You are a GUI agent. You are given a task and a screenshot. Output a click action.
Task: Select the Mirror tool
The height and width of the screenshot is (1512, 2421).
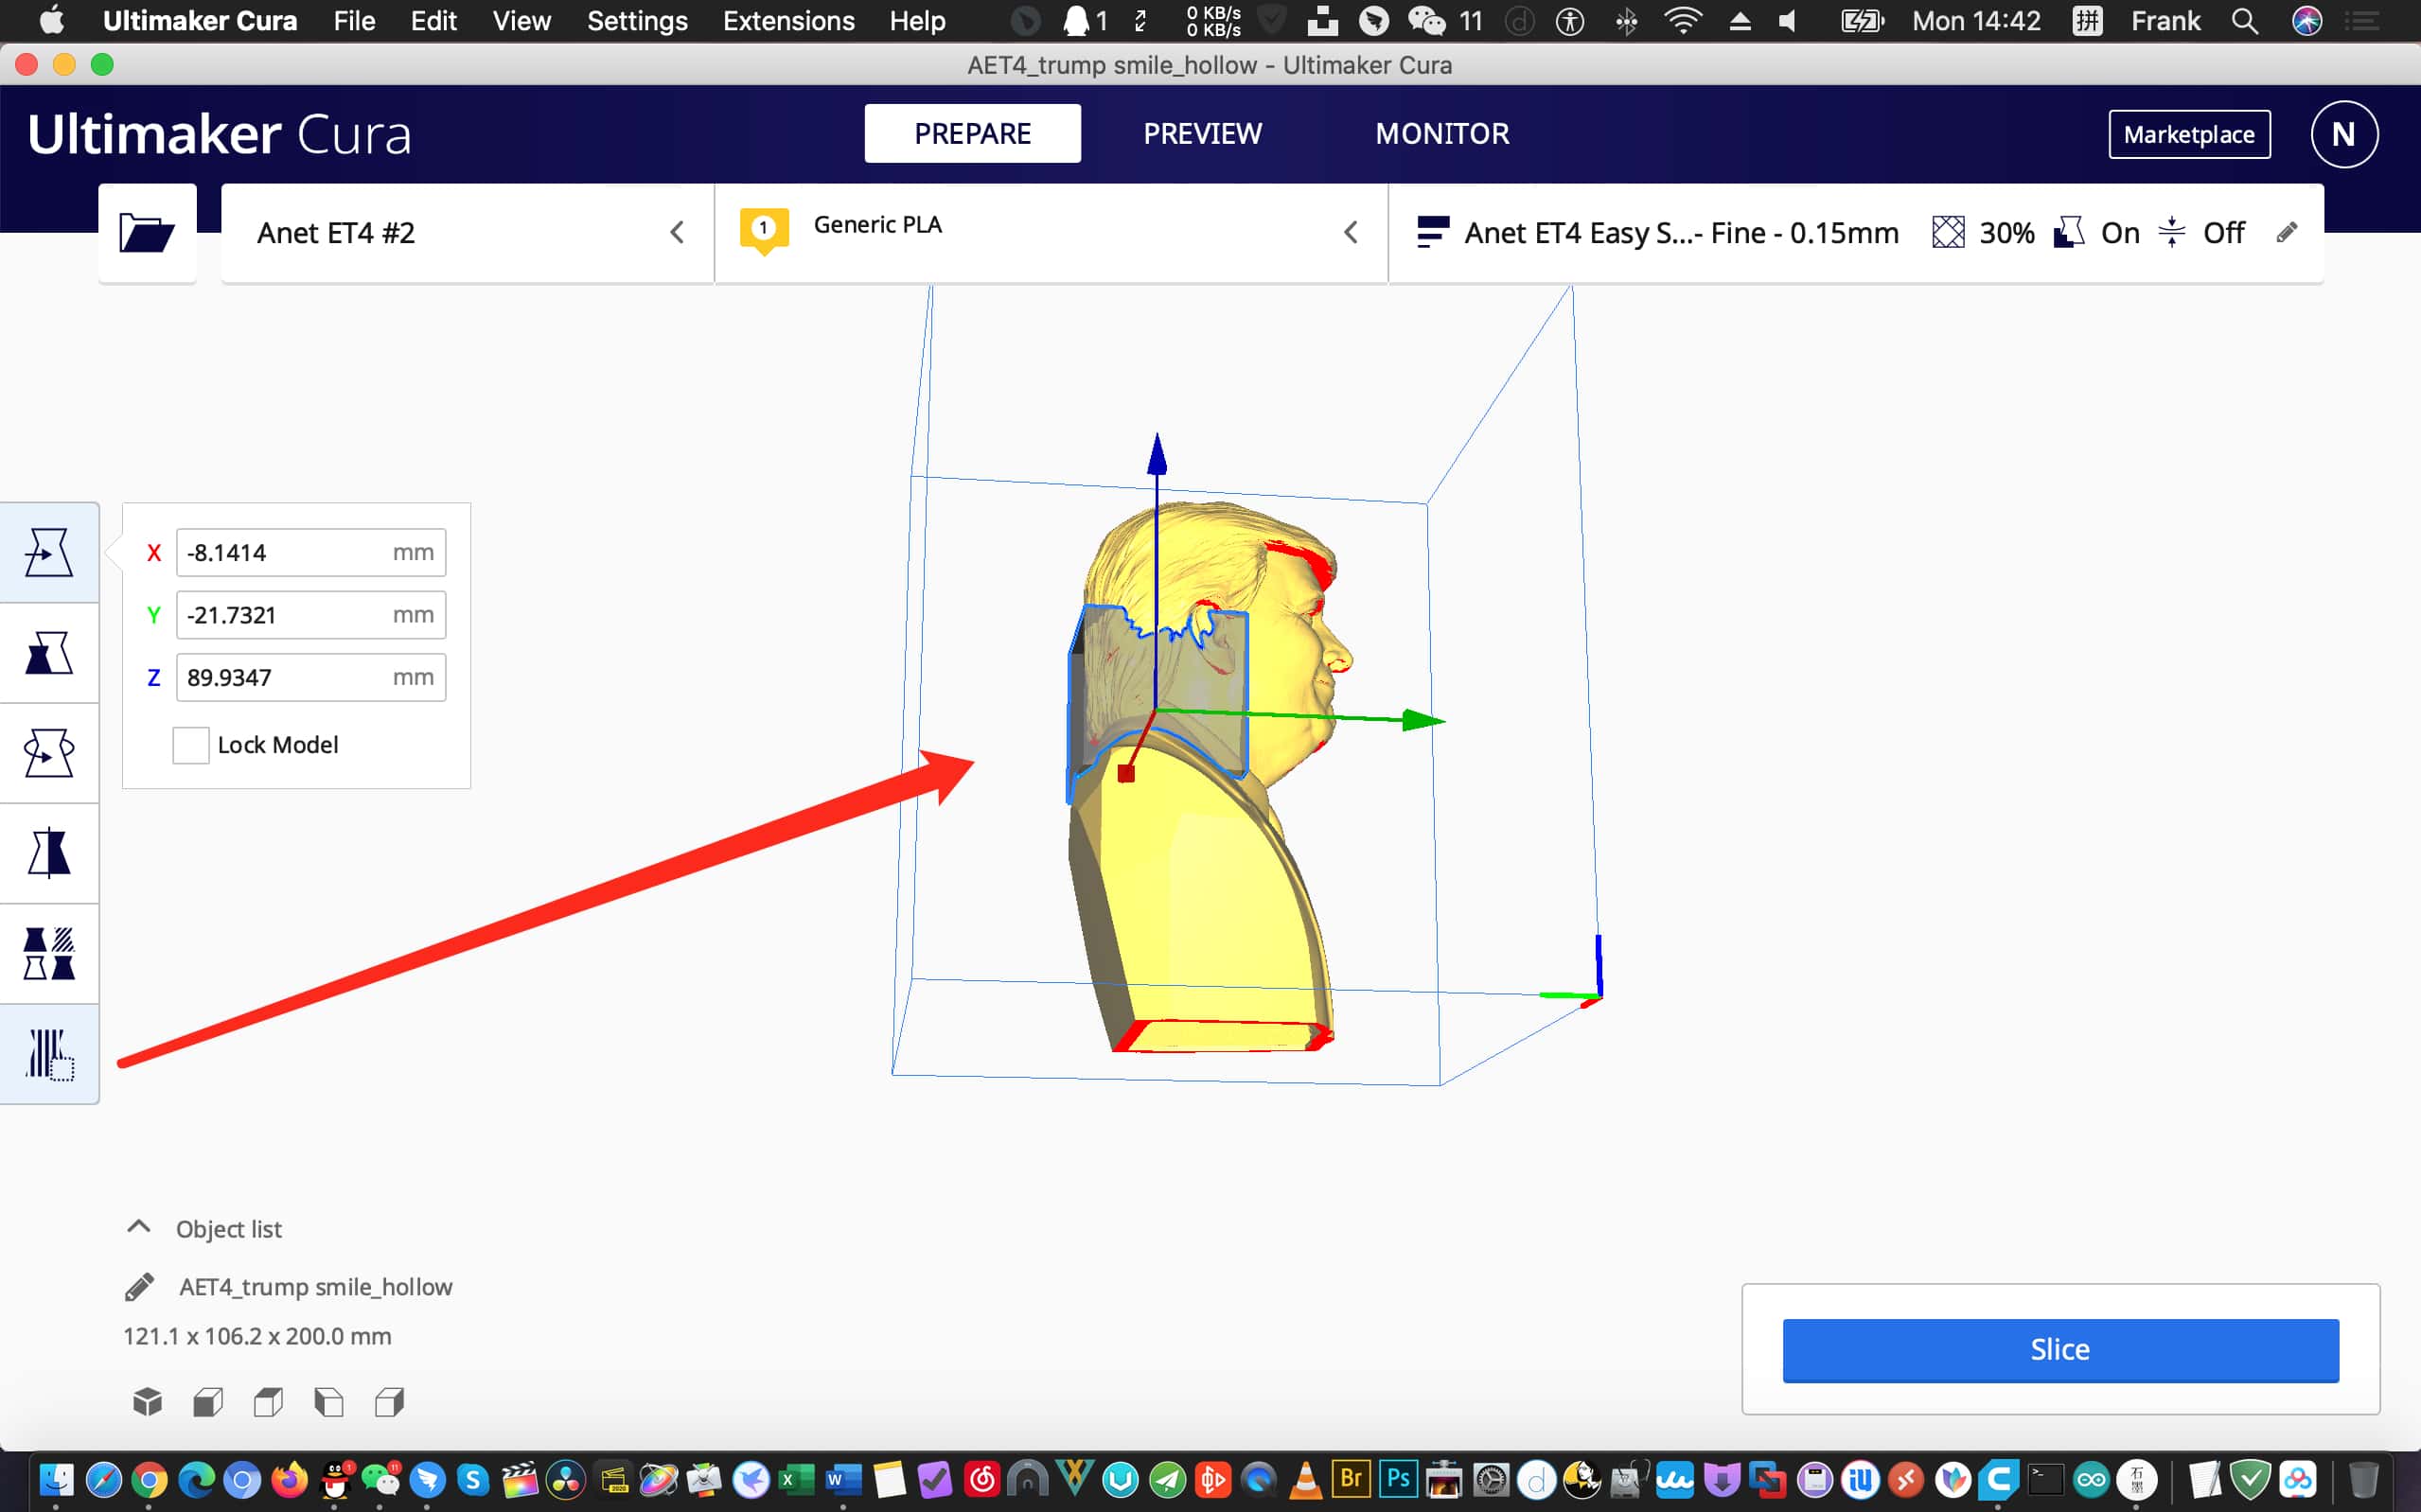coord(49,853)
